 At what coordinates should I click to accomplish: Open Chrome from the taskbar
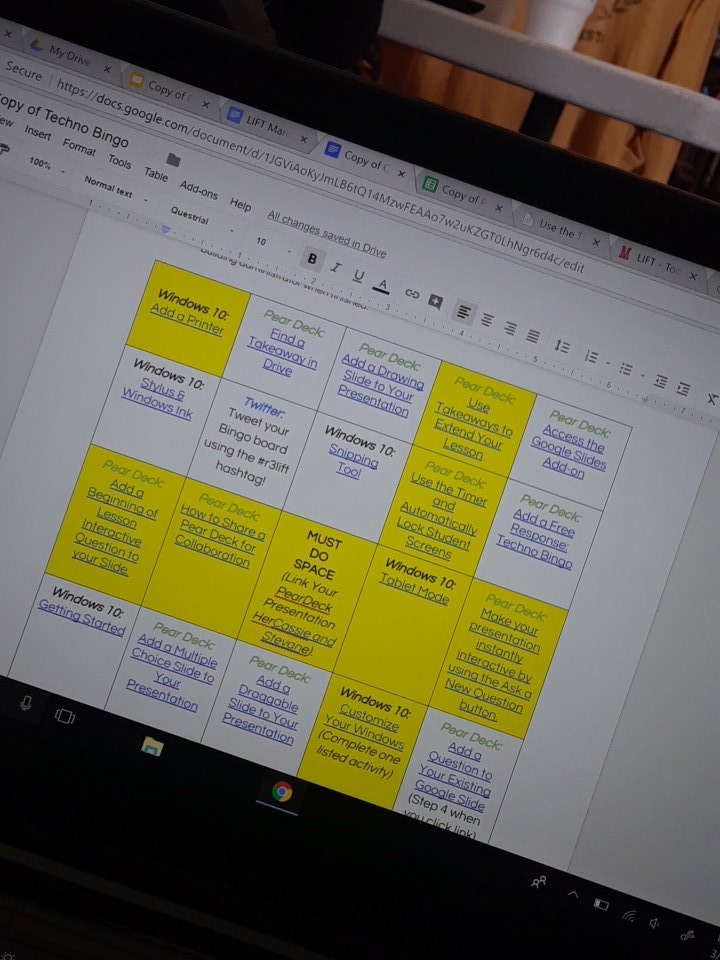click(x=282, y=792)
